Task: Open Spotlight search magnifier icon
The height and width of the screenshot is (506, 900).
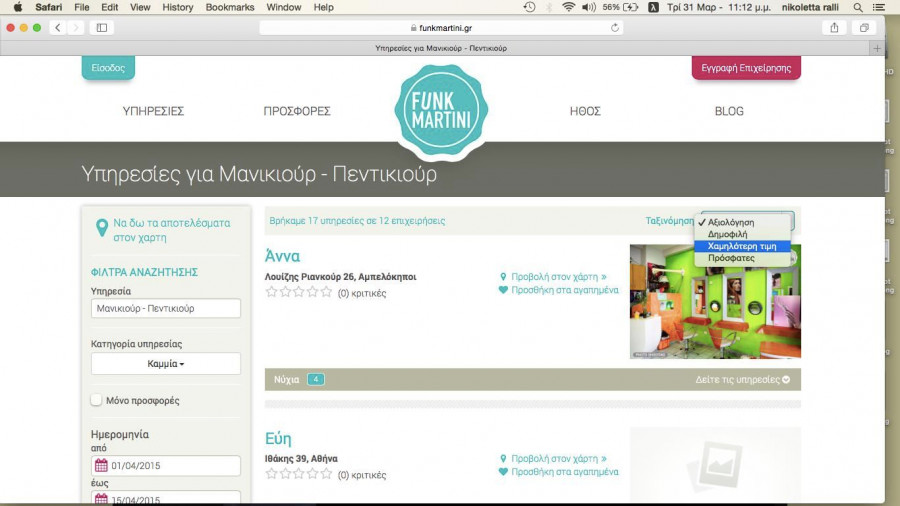Action: [836, 7]
